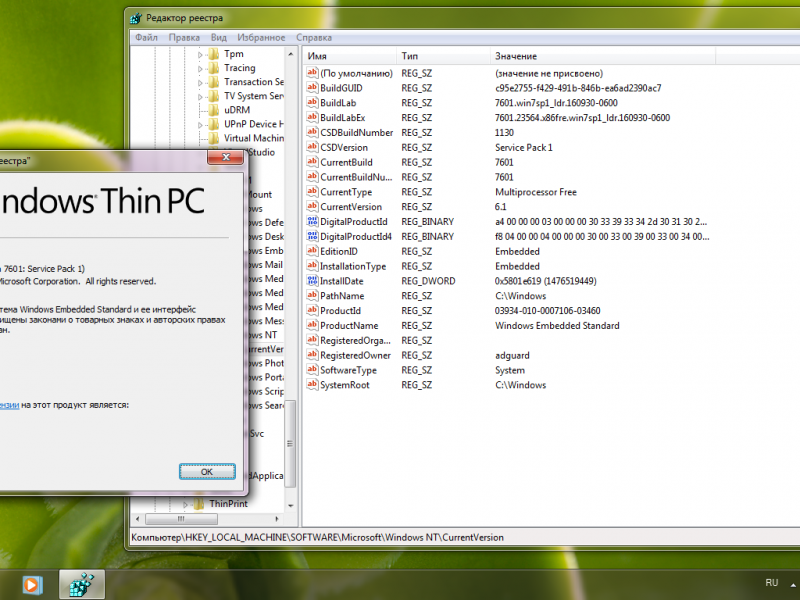Click the BuildLab string value icon
800x600 pixels.
[x=312, y=103]
